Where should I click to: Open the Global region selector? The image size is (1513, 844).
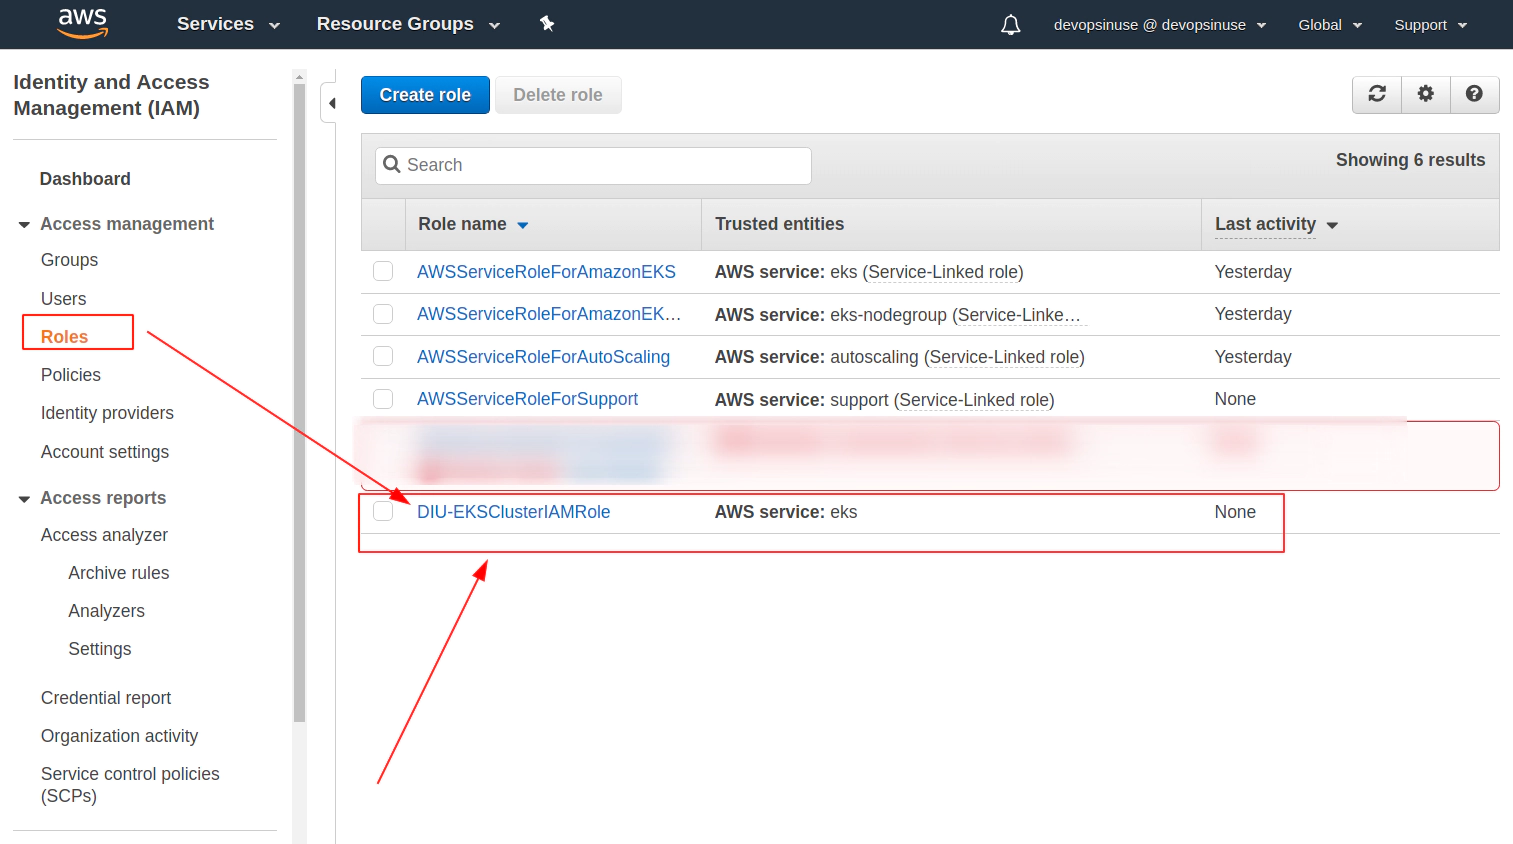(x=1330, y=24)
